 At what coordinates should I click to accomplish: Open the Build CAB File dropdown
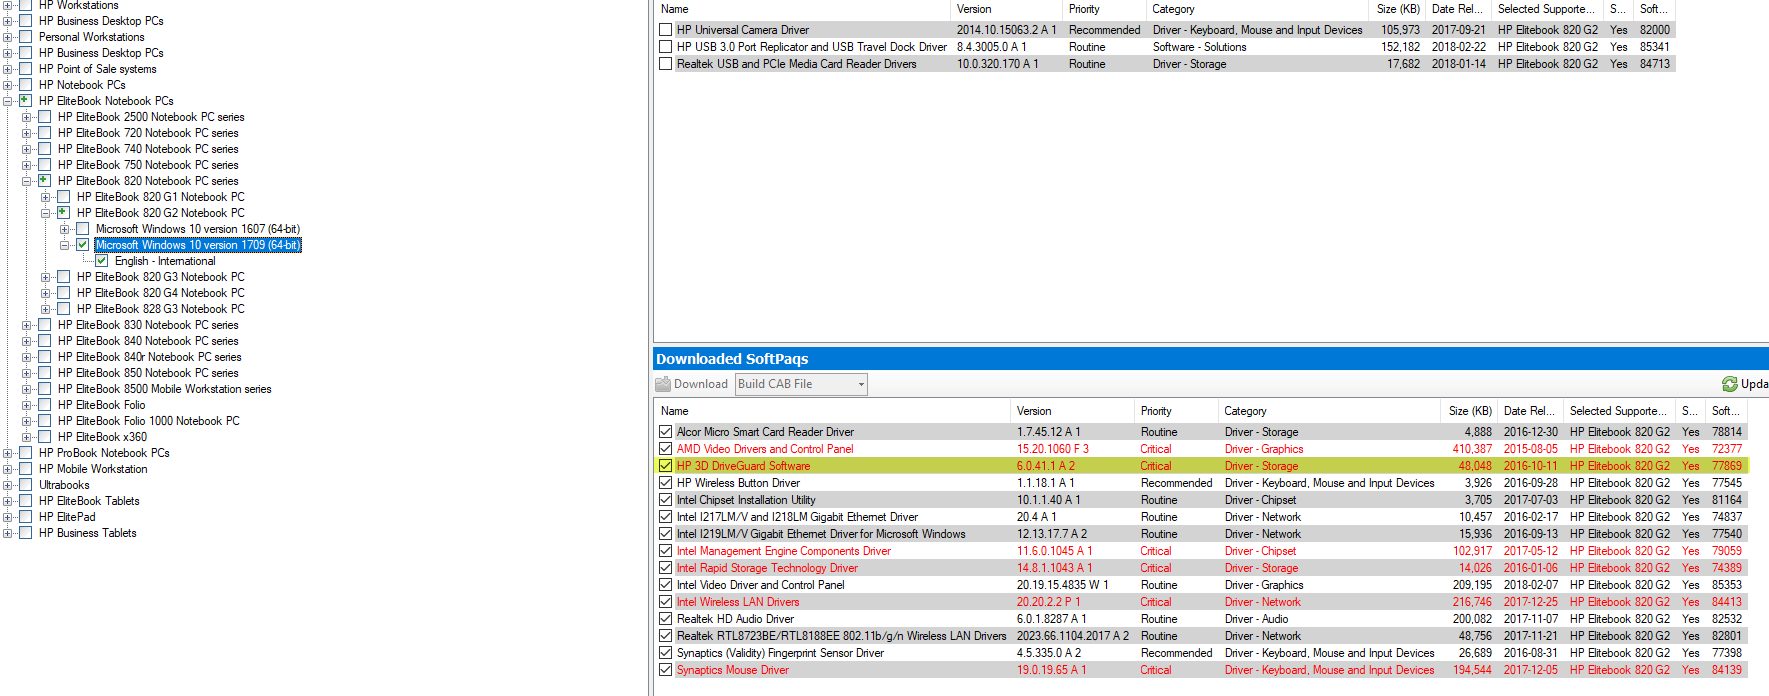click(801, 384)
